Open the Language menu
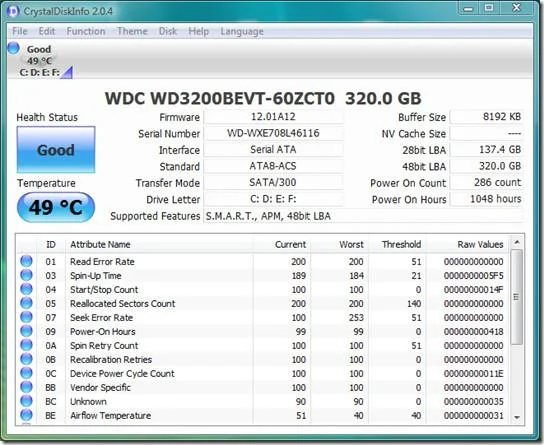 [x=242, y=32]
